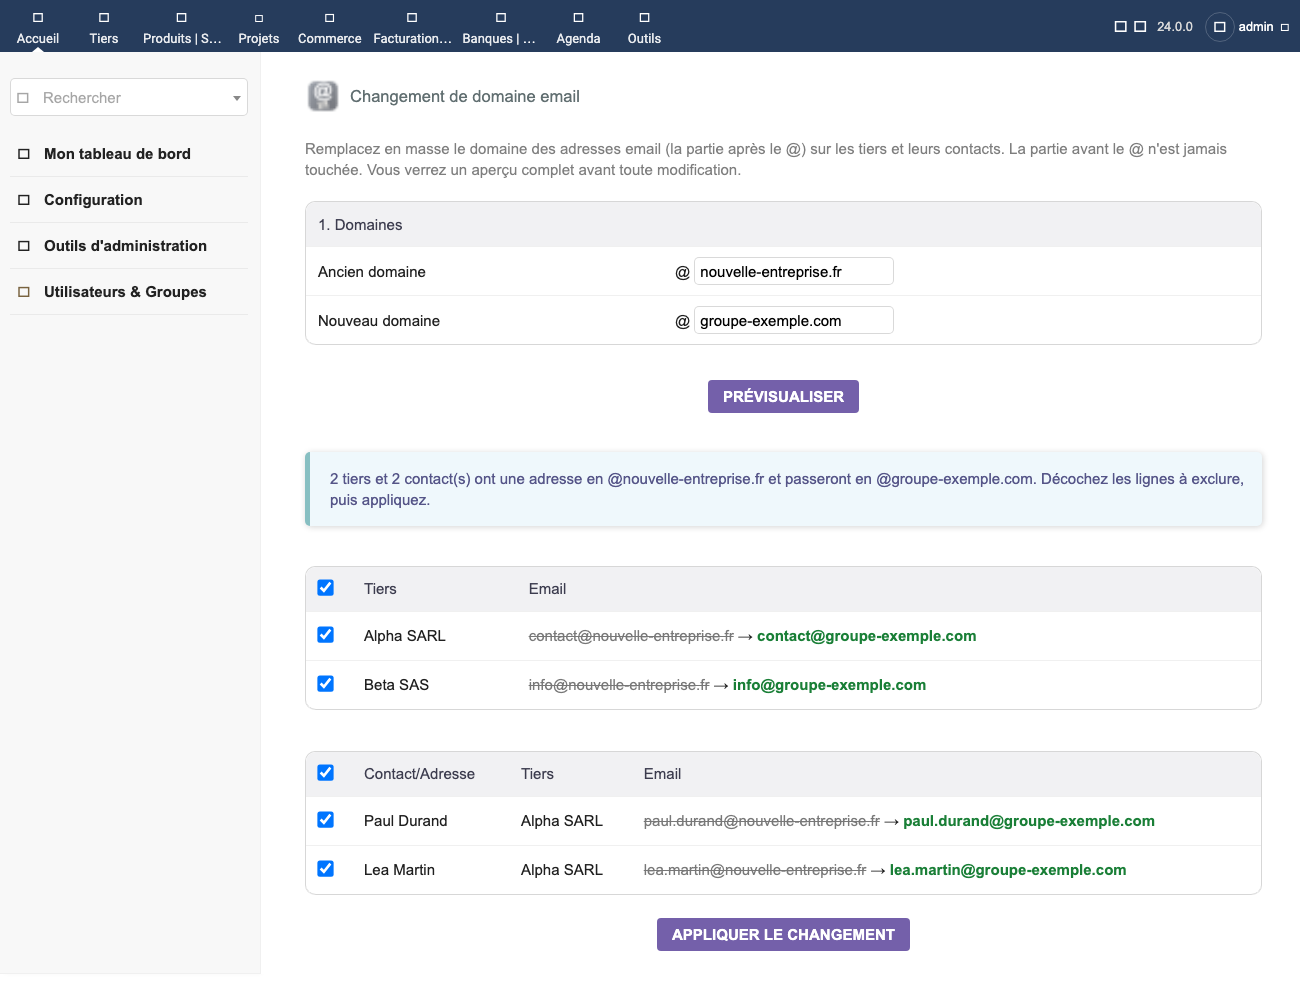1300x1000 pixels.
Task: Click the Paul Durand contact name
Action: click(x=406, y=821)
